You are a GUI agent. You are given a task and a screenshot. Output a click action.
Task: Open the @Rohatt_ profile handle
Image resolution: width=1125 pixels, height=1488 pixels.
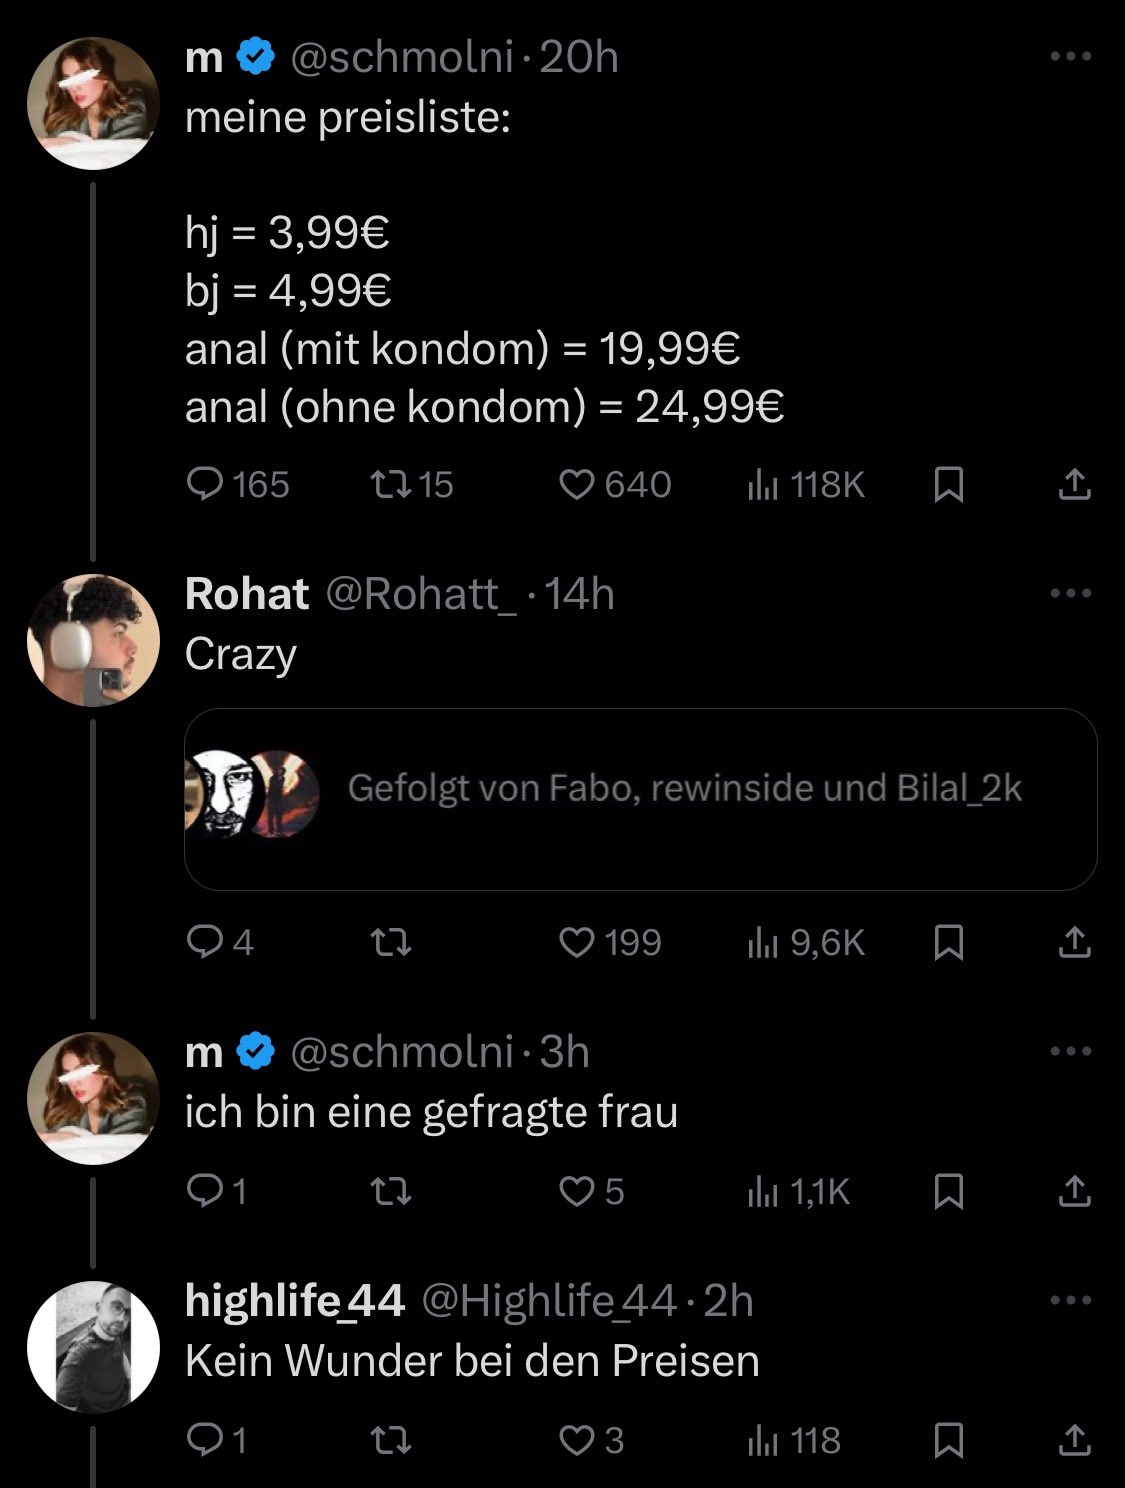pos(421,594)
